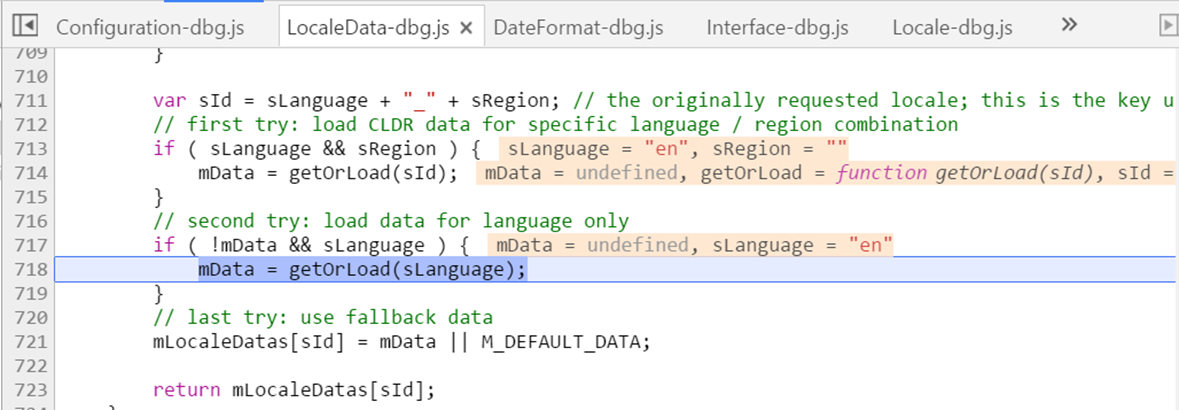Set a breakpoint on line number 717
This screenshot has width=1179, height=410.
(31, 245)
